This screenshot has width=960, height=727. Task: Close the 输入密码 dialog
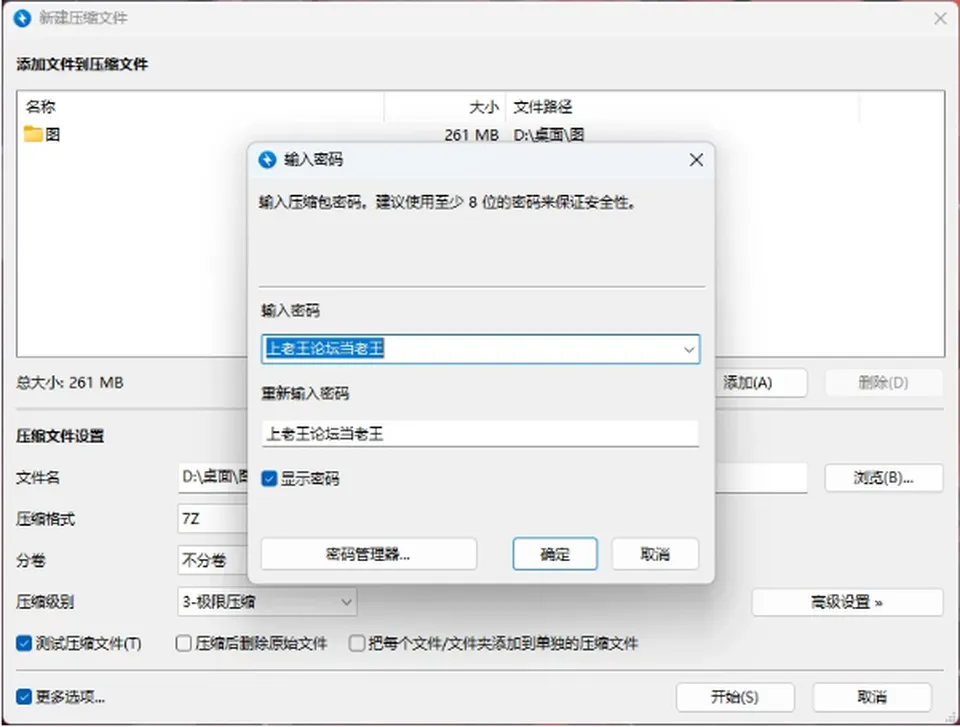click(696, 160)
